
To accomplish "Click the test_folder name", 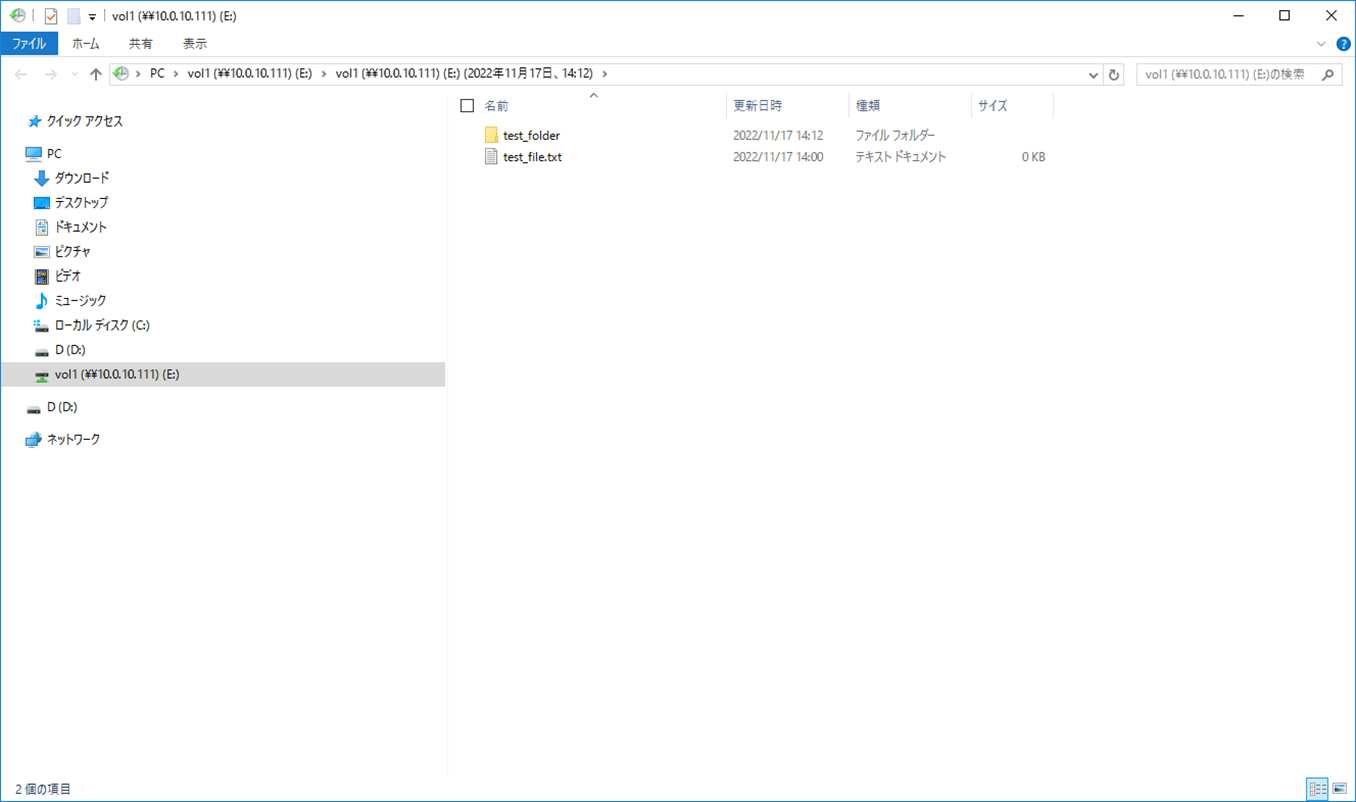I will click(531, 135).
